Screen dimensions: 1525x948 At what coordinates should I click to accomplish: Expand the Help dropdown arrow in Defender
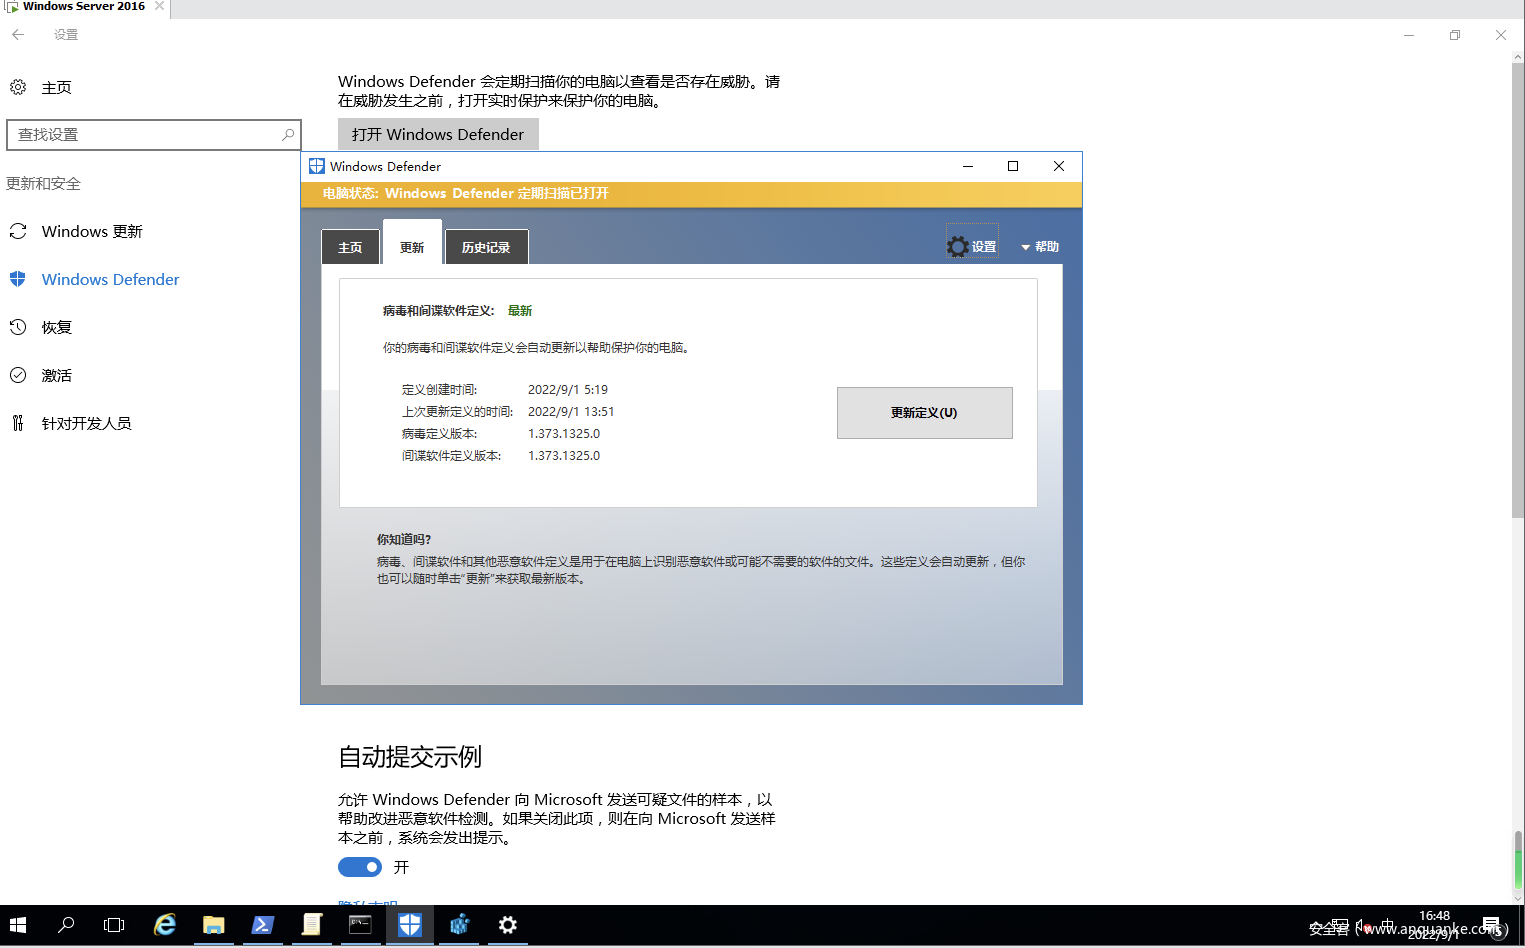pyautogui.click(x=1025, y=247)
